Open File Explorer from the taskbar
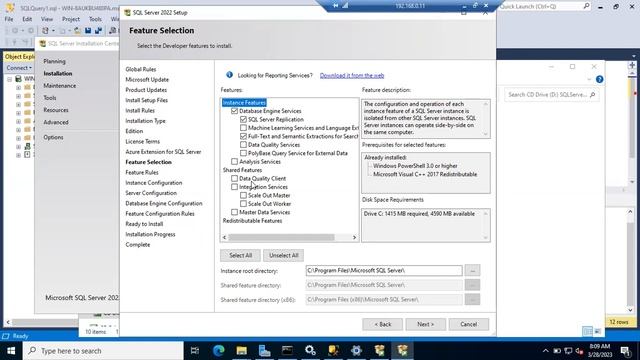This screenshot has height=360, width=640. pos(242,351)
